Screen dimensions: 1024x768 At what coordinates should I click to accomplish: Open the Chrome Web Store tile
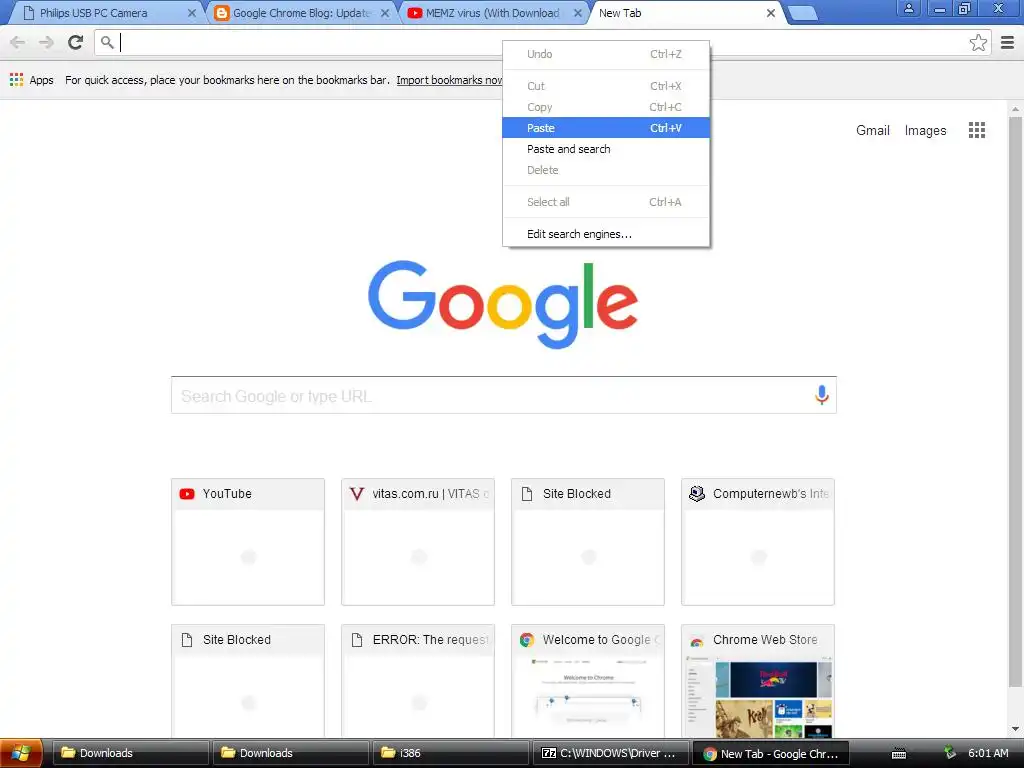(x=758, y=681)
